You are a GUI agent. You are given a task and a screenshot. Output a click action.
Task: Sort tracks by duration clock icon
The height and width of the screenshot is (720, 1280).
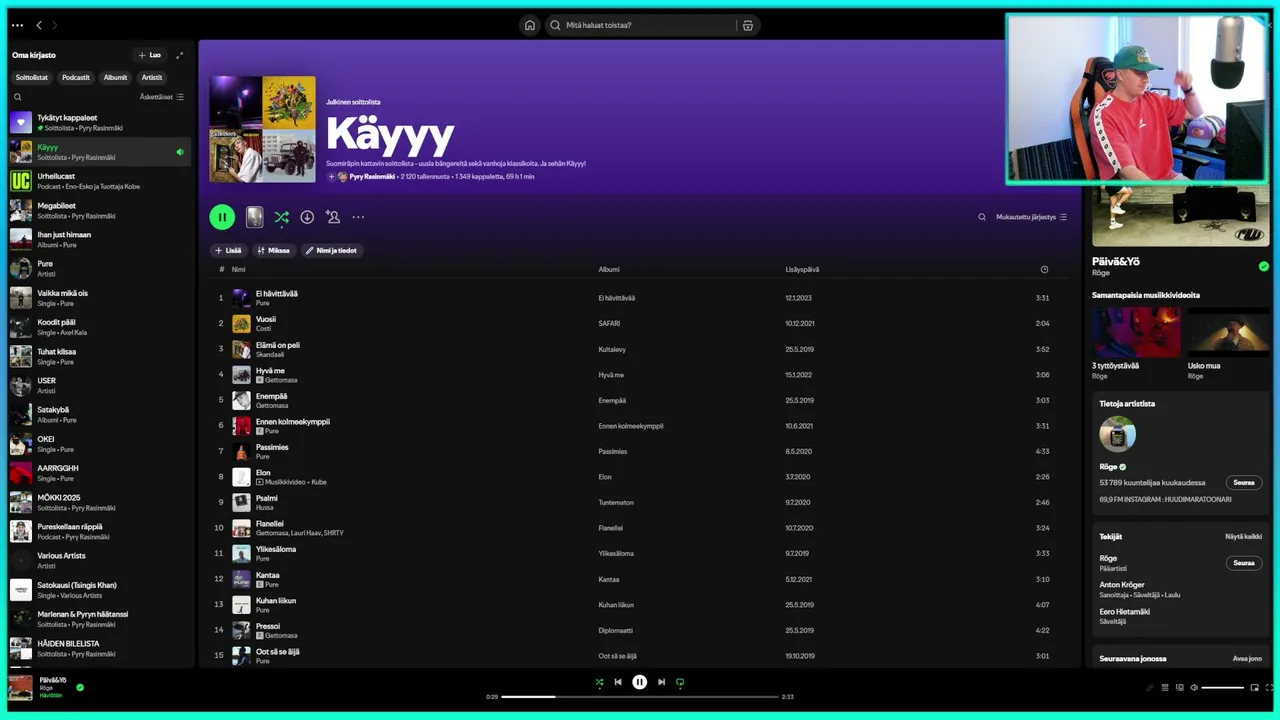click(1044, 269)
